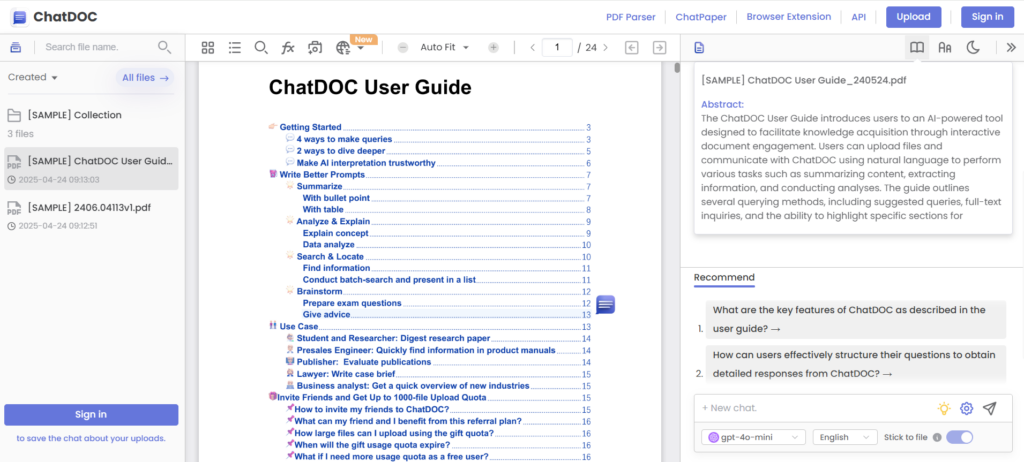Click the formula fx tool icon
The image size is (1024, 462).
click(x=288, y=47)
